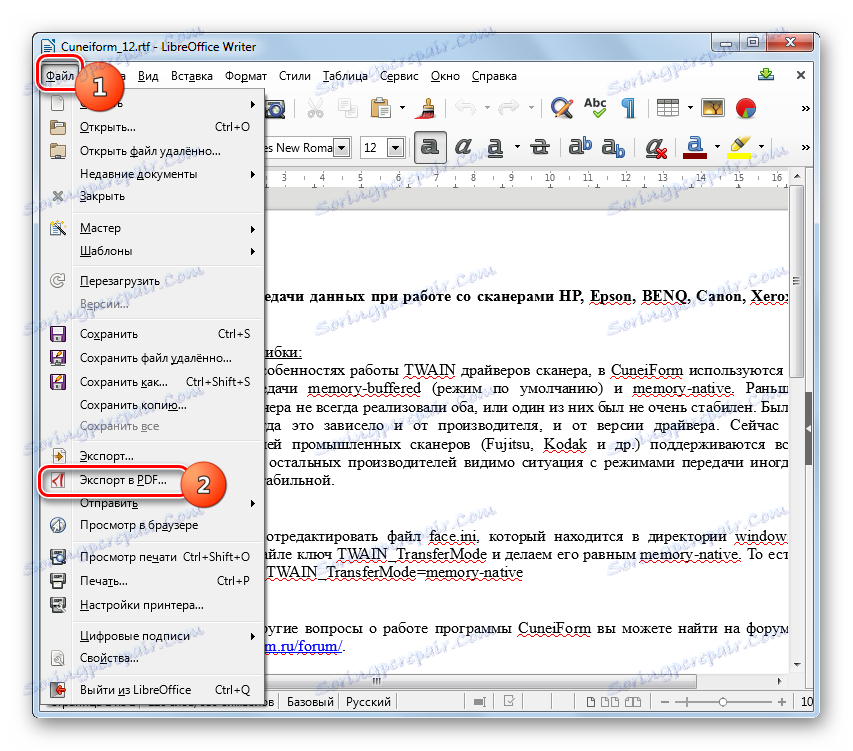Click the Font Color icon
The height and width of the screenshot is (751, 853).
pyautogui.click(x=695, y=147)
